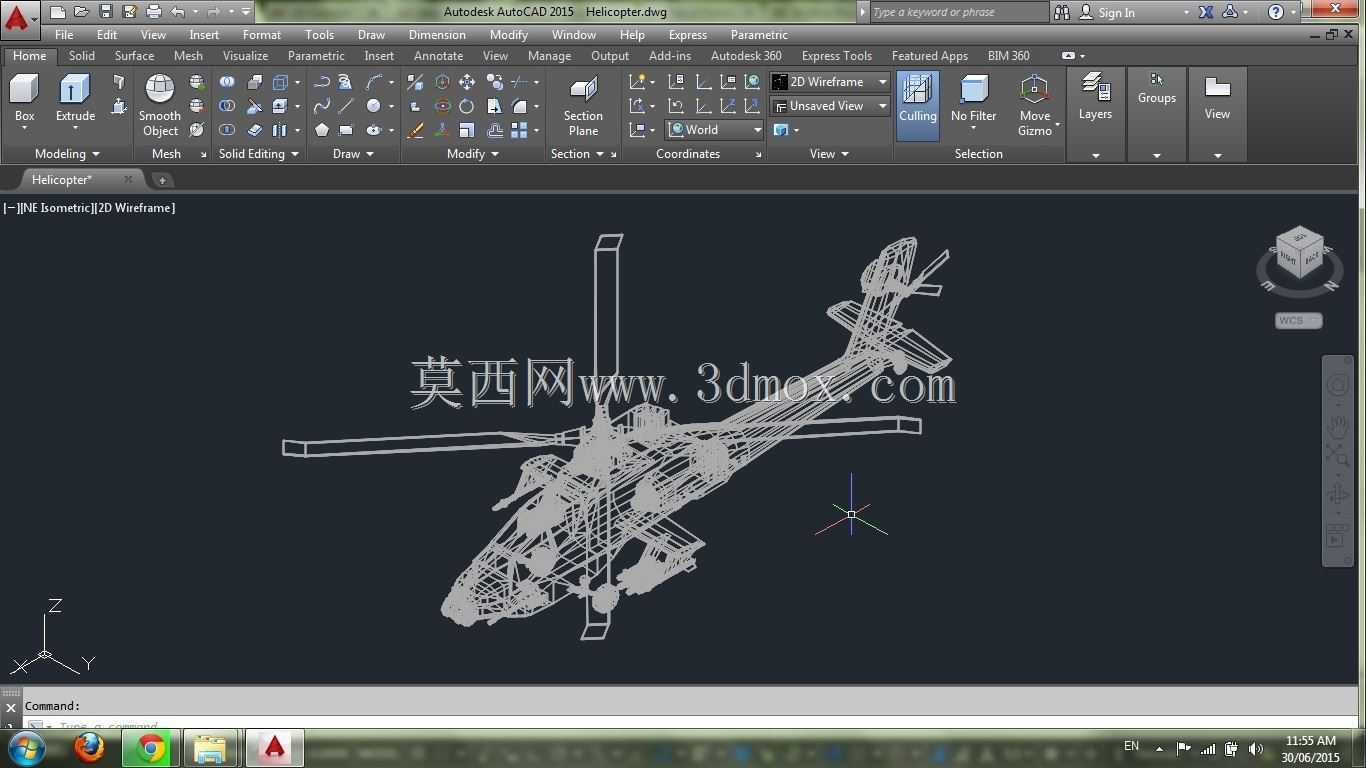1366x768 pixels.
Task: Toggle the Culling selection option
Action: pos(917,105)
